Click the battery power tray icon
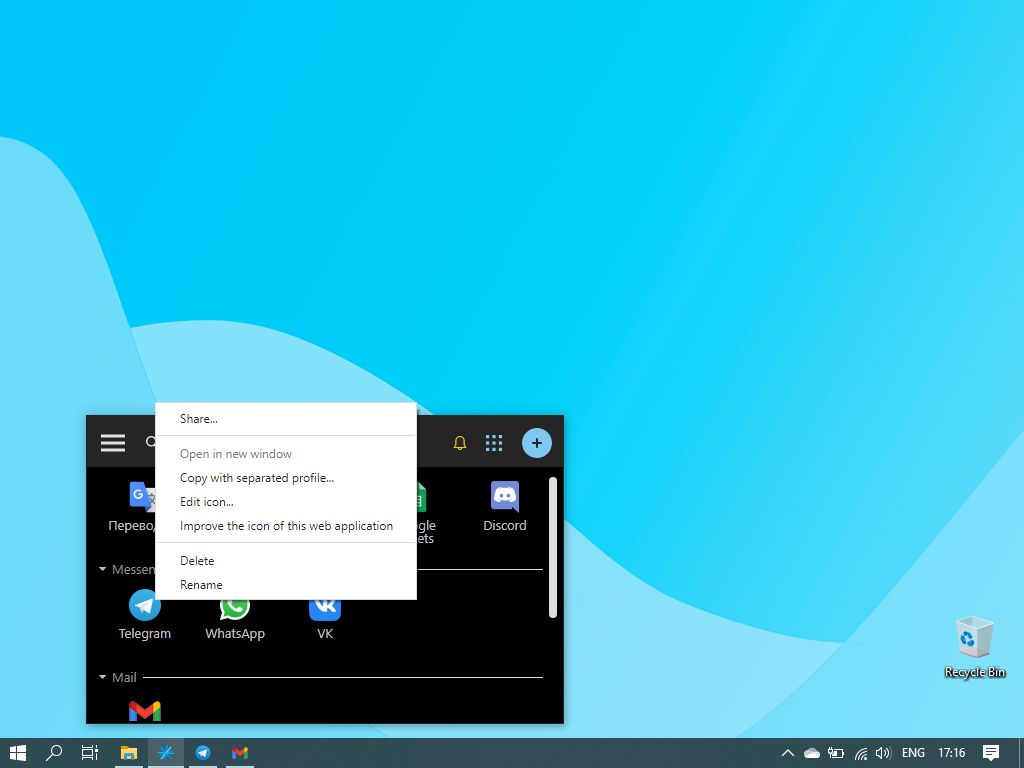Viewport: 1024px width, 768px height. [x=836, y=753]
